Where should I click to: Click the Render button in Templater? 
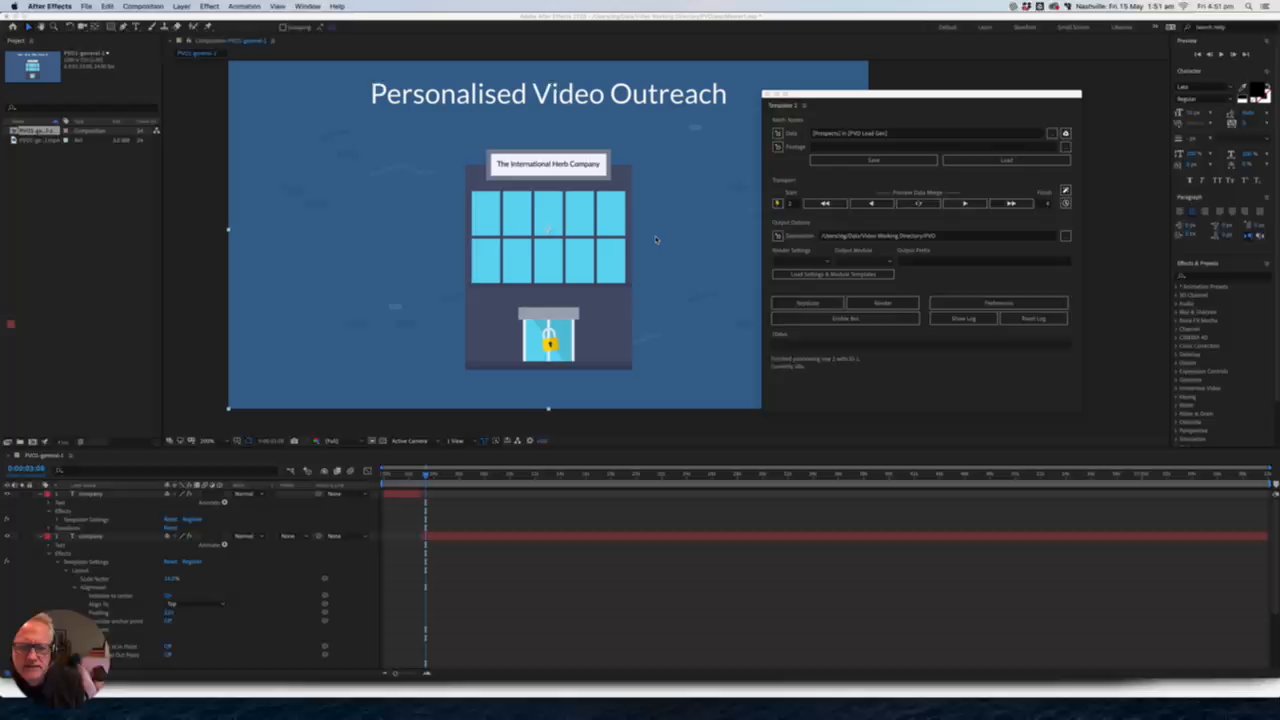(x=883, y=303)
